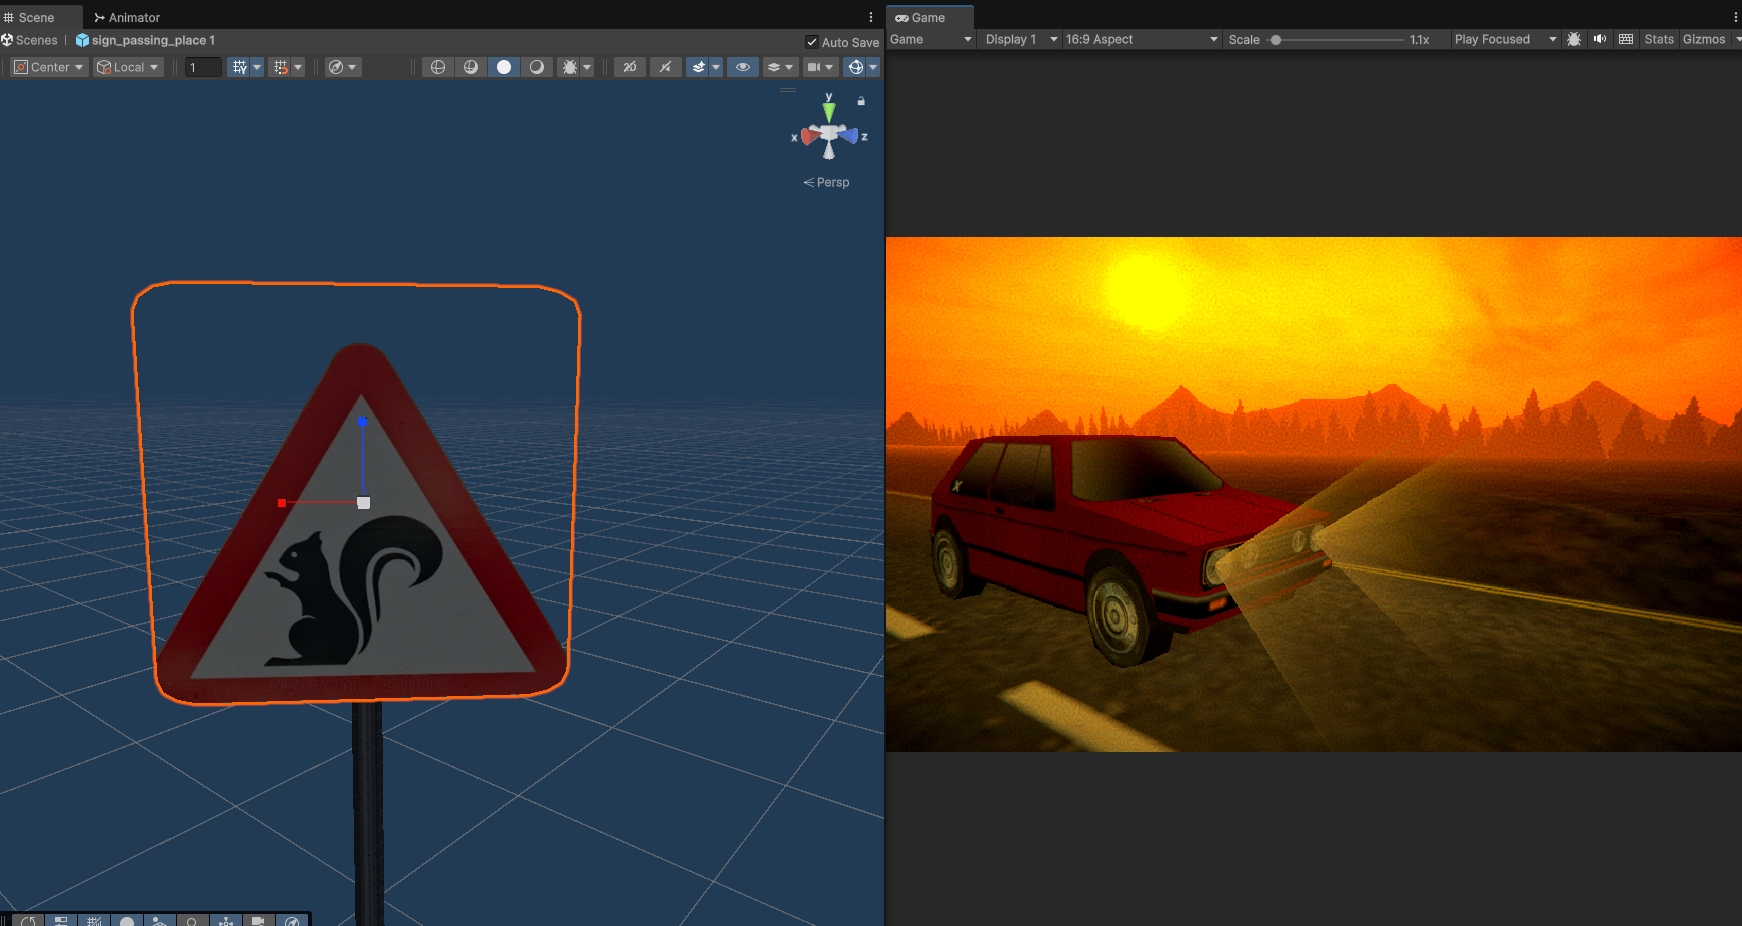The height and width of the screenshot is (926, 1742).
Task: Open the Center pivot mode dropdown
Action: [x=49, y=67]
